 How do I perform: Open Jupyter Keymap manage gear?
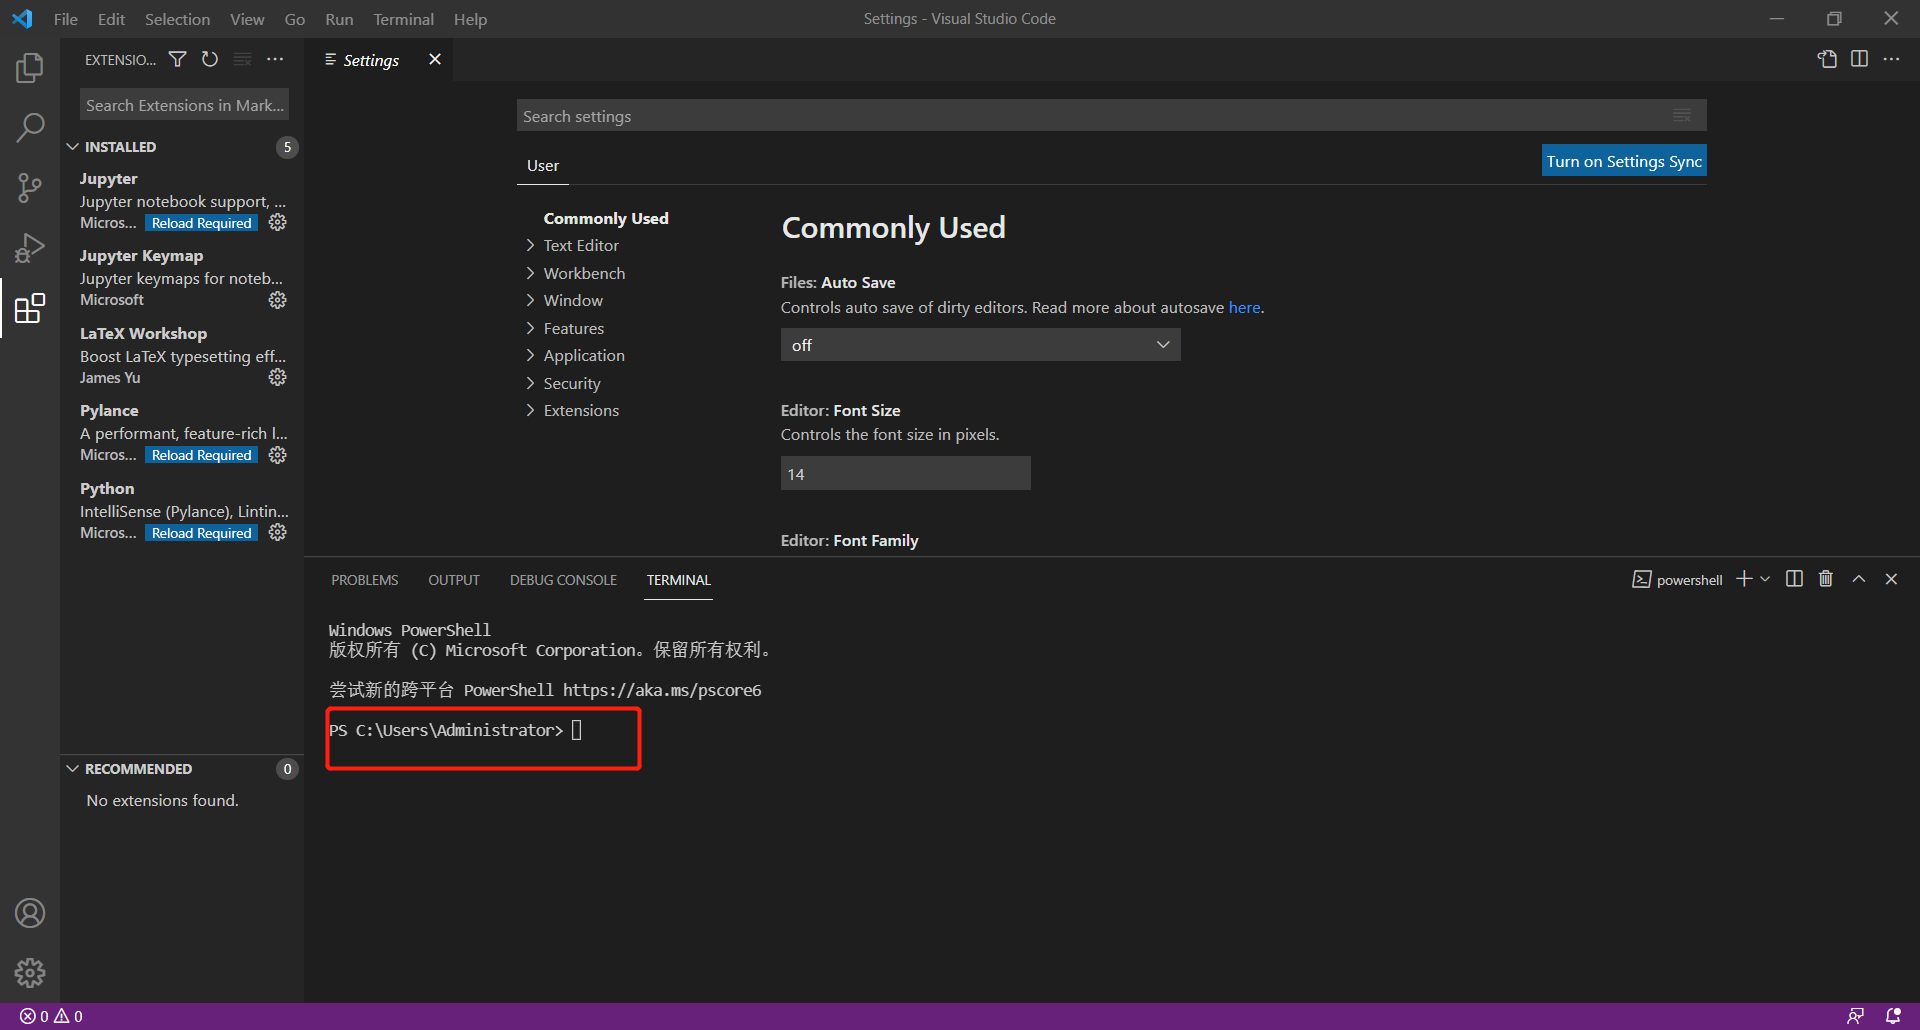tap(278, 300)
